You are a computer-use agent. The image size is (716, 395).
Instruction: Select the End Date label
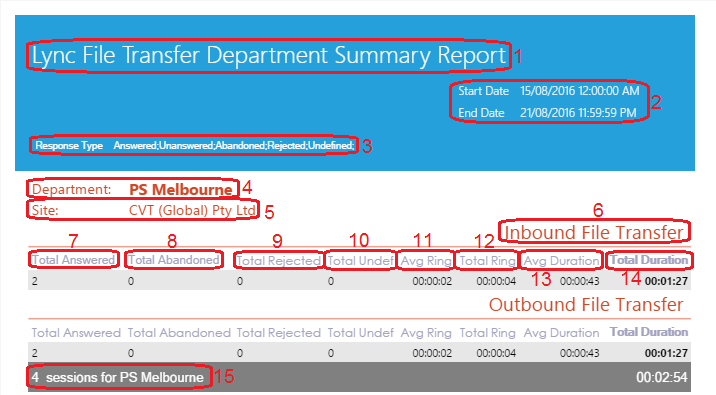pos(481,113)
